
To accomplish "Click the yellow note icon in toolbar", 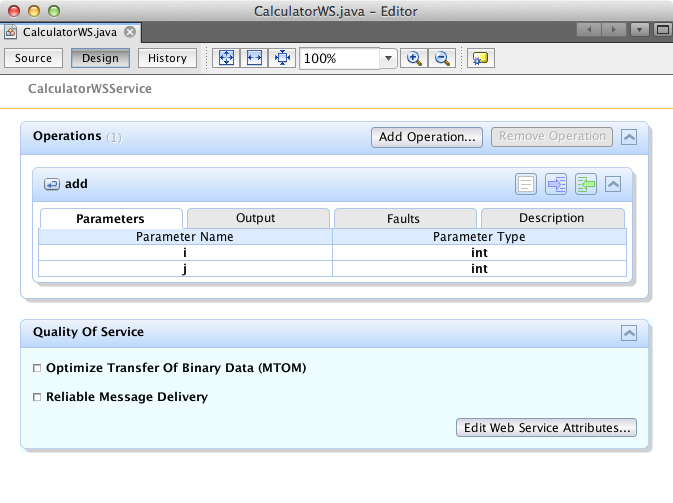I will pyautogui.click(x=481, y=59).
